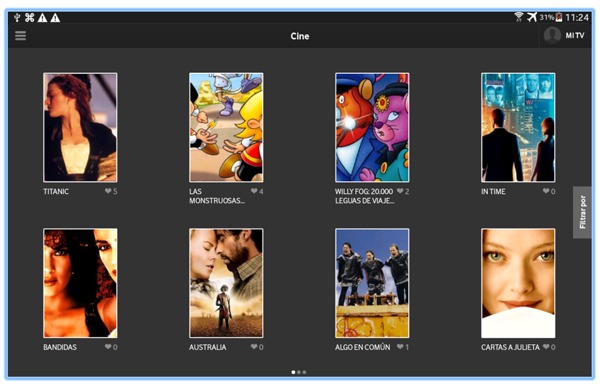Go to the first page indicator dot
The image size is (600, 386).
[x=293, y=372]
